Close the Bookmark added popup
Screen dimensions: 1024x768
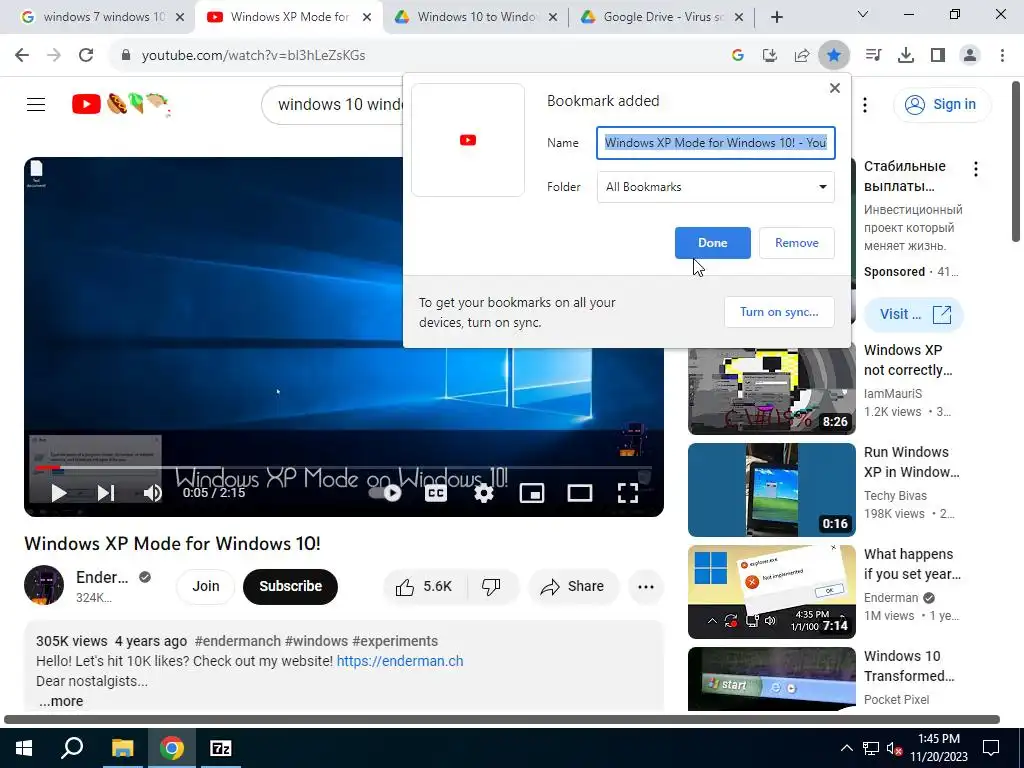pyautogui.click(x=835, y=88)
